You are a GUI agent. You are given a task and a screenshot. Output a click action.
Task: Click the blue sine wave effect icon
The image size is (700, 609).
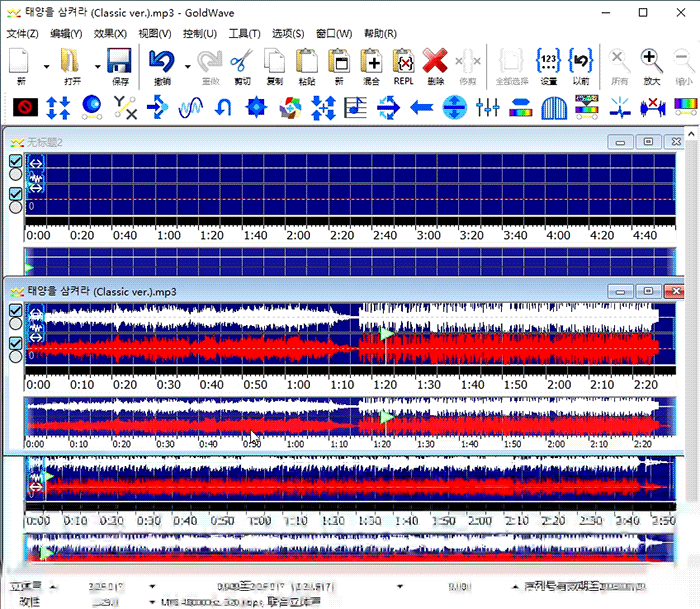coord(191,108)
